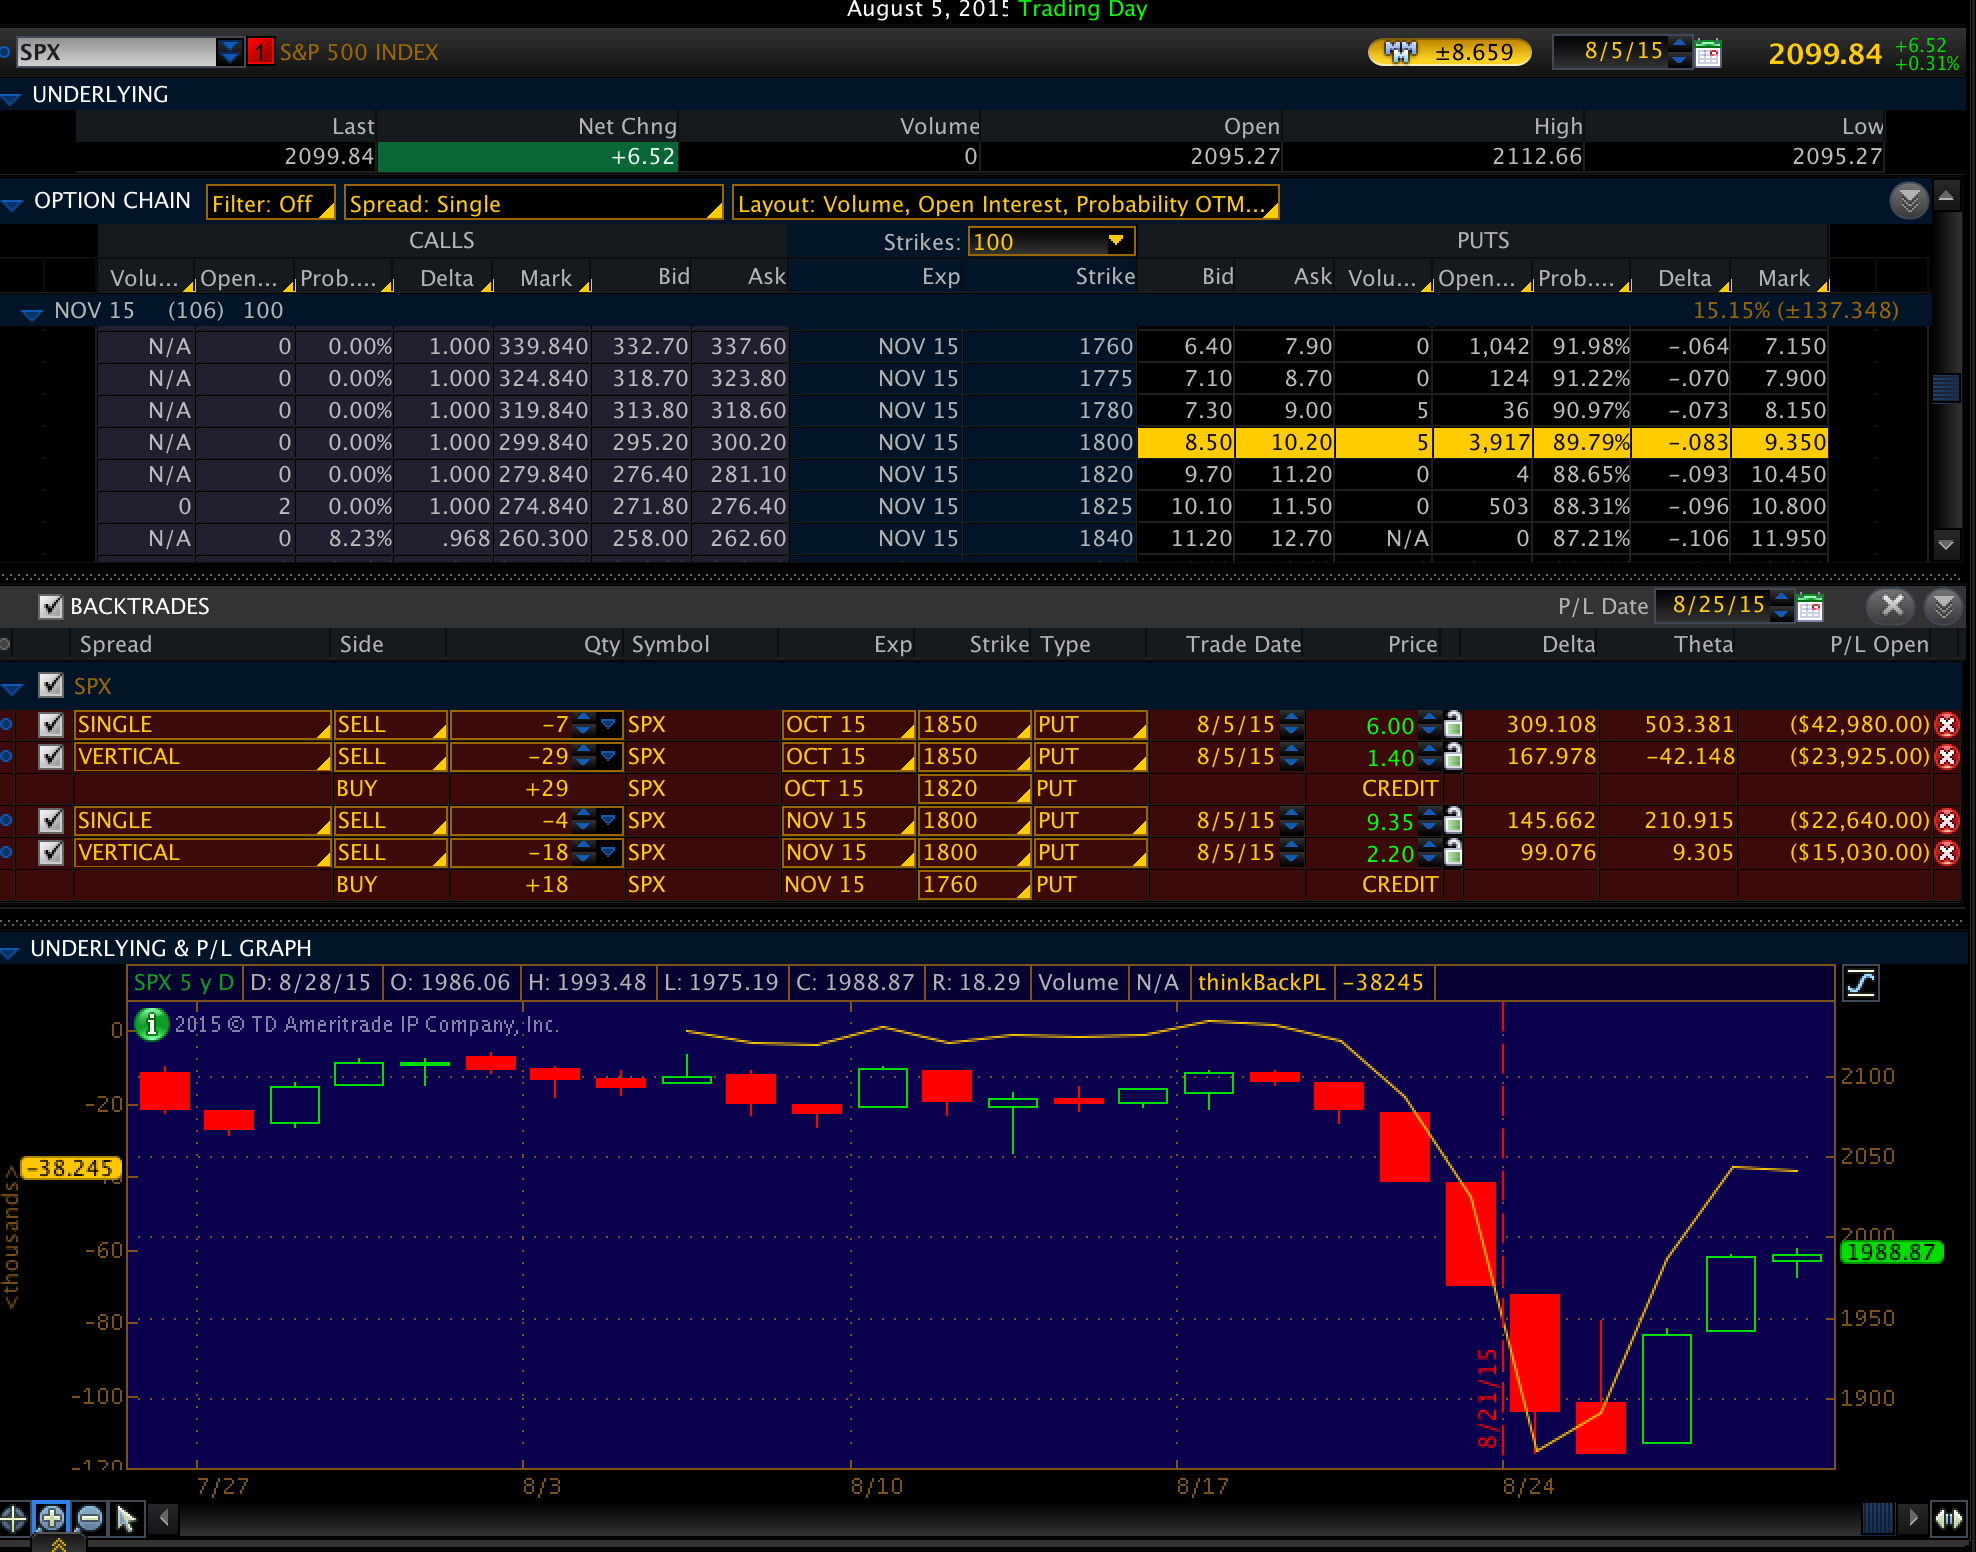Open the SPX symbol dropdown
1976x1552 pixels.
[x=231, y=52]
